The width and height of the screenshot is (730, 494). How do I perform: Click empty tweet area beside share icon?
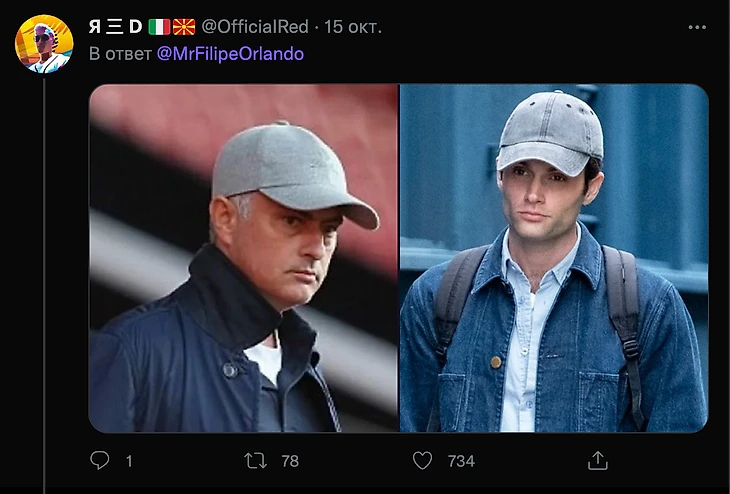[660, 460]
